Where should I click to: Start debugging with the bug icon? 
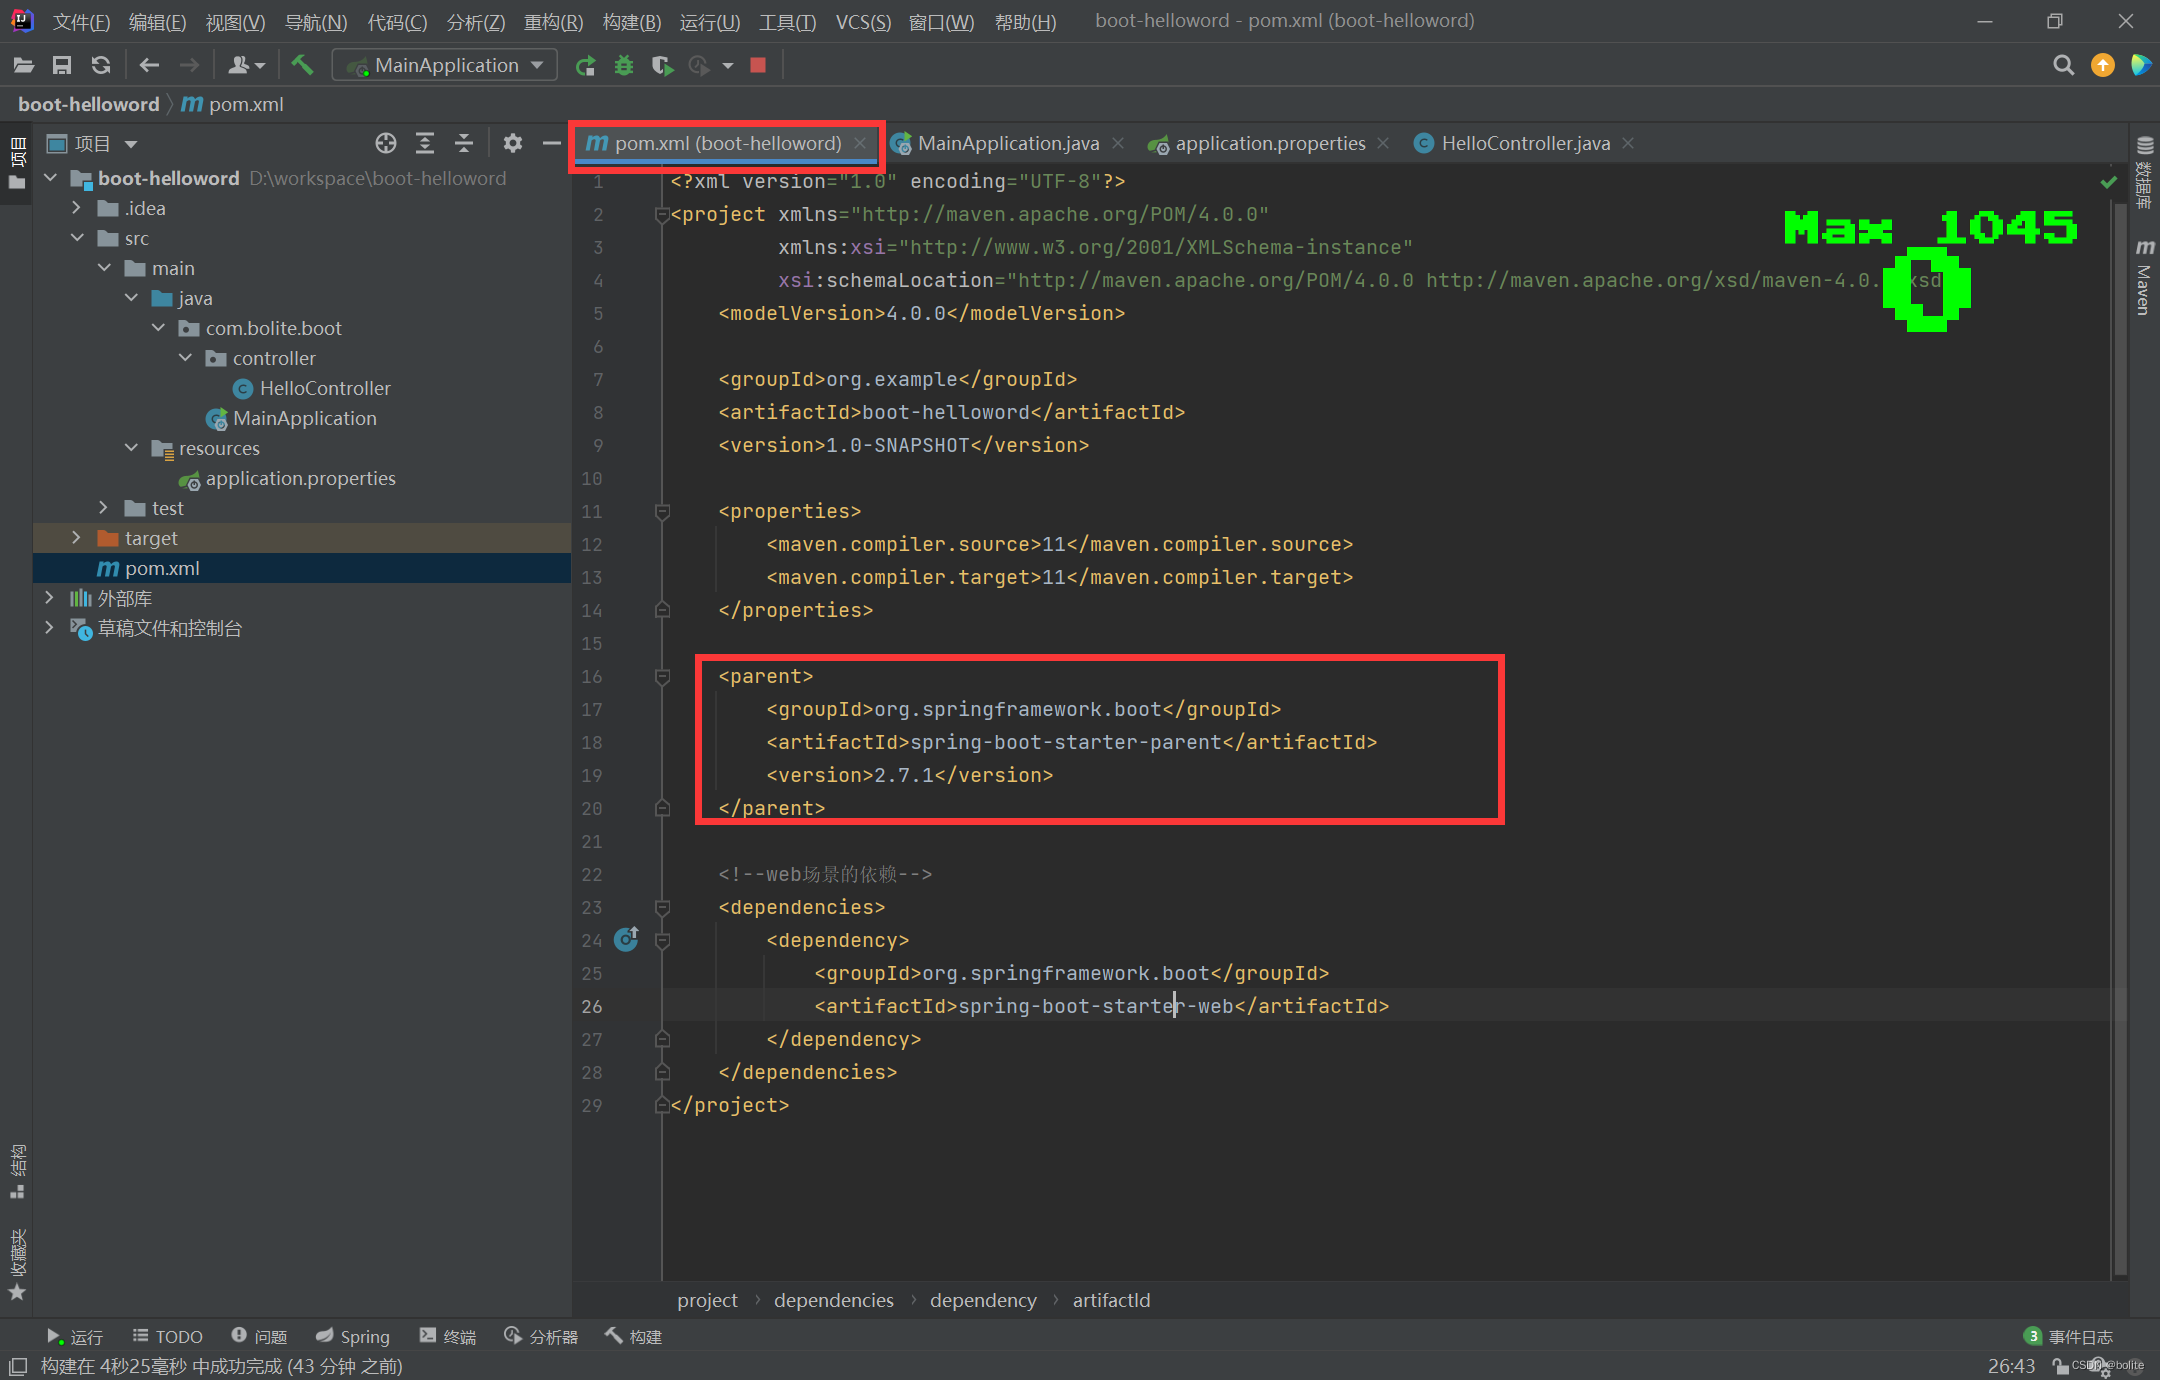tap(624, 65)
